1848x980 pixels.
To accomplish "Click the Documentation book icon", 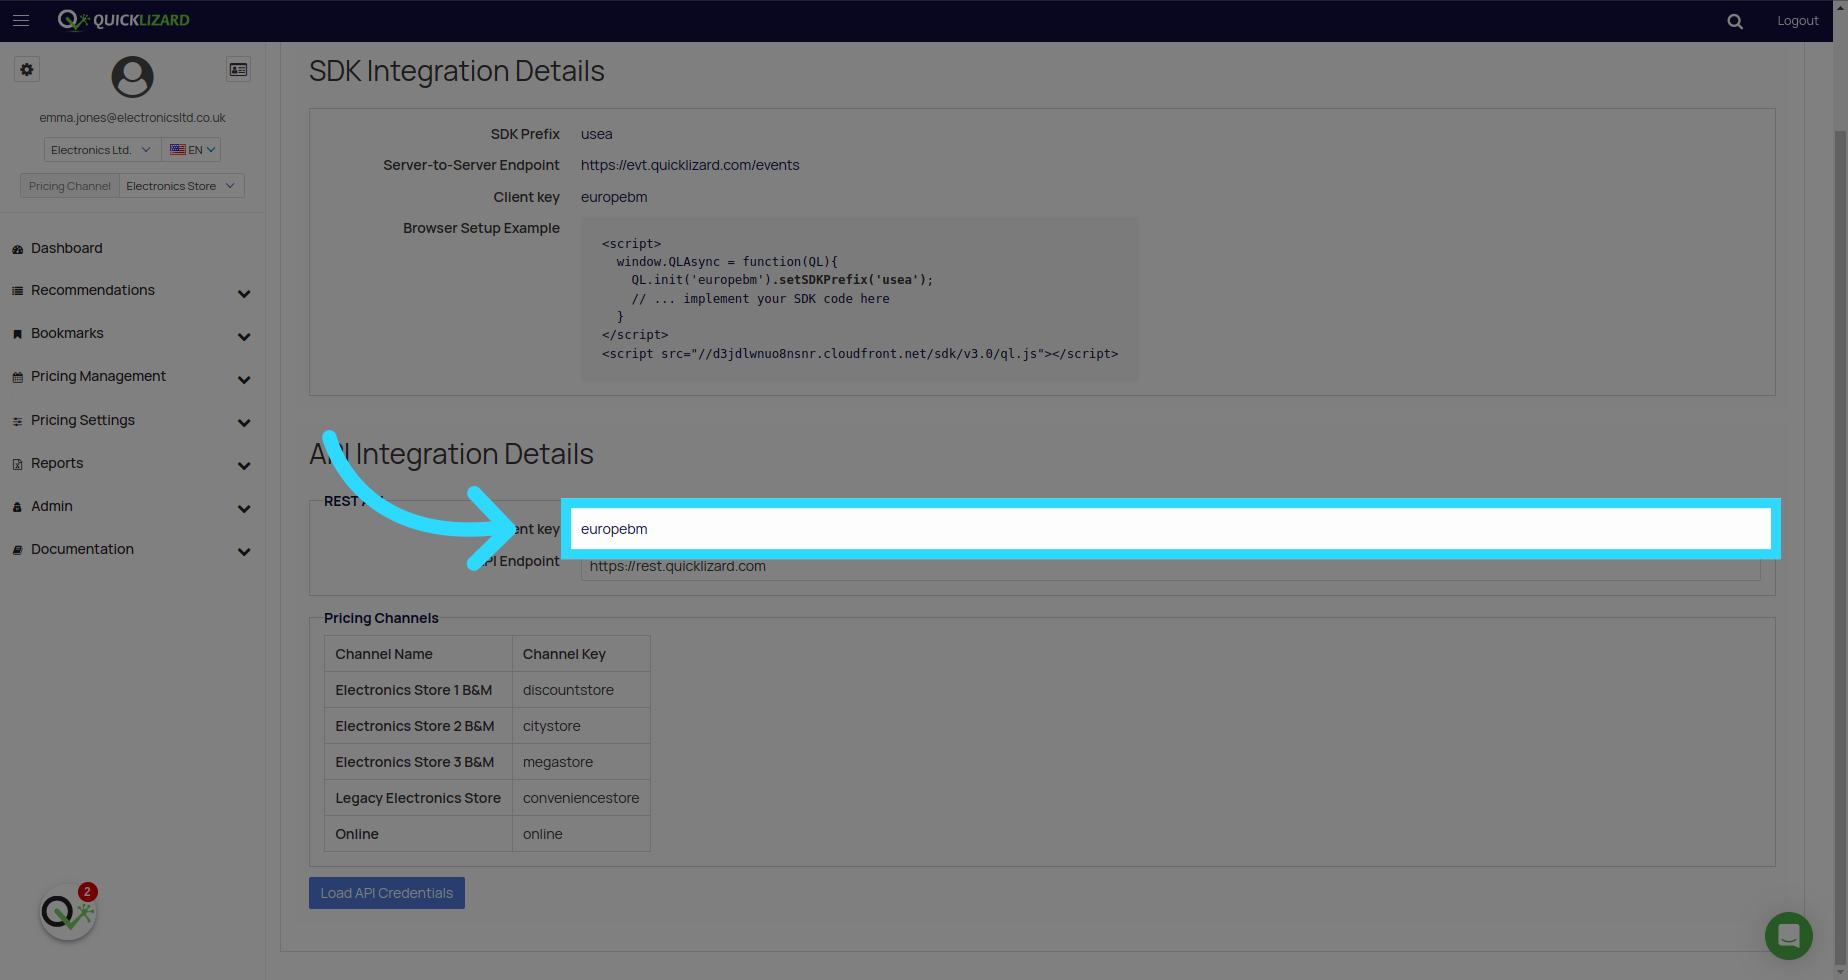I will [x=17, y=550].
